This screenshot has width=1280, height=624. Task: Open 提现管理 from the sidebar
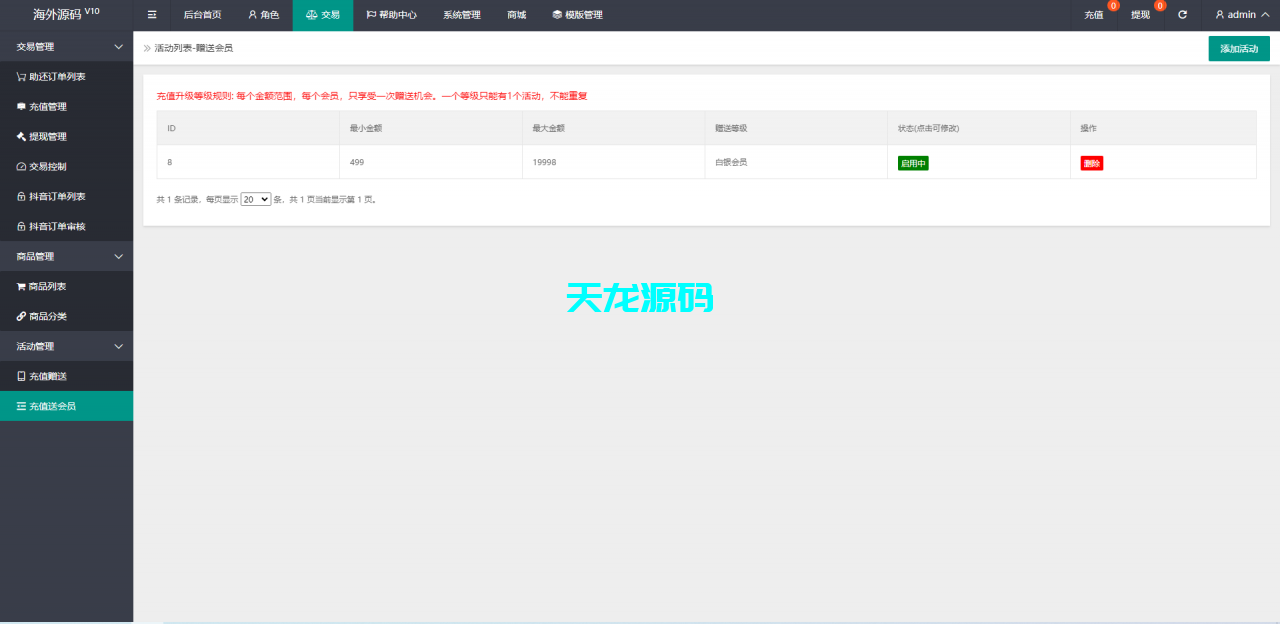56,136
